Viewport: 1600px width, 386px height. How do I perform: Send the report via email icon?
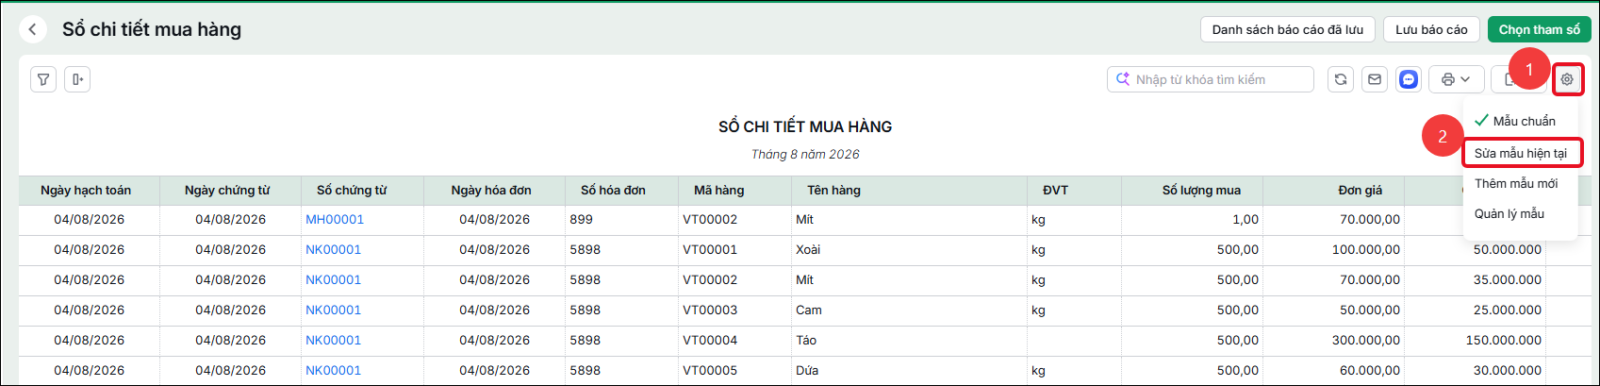(1375, 79)
